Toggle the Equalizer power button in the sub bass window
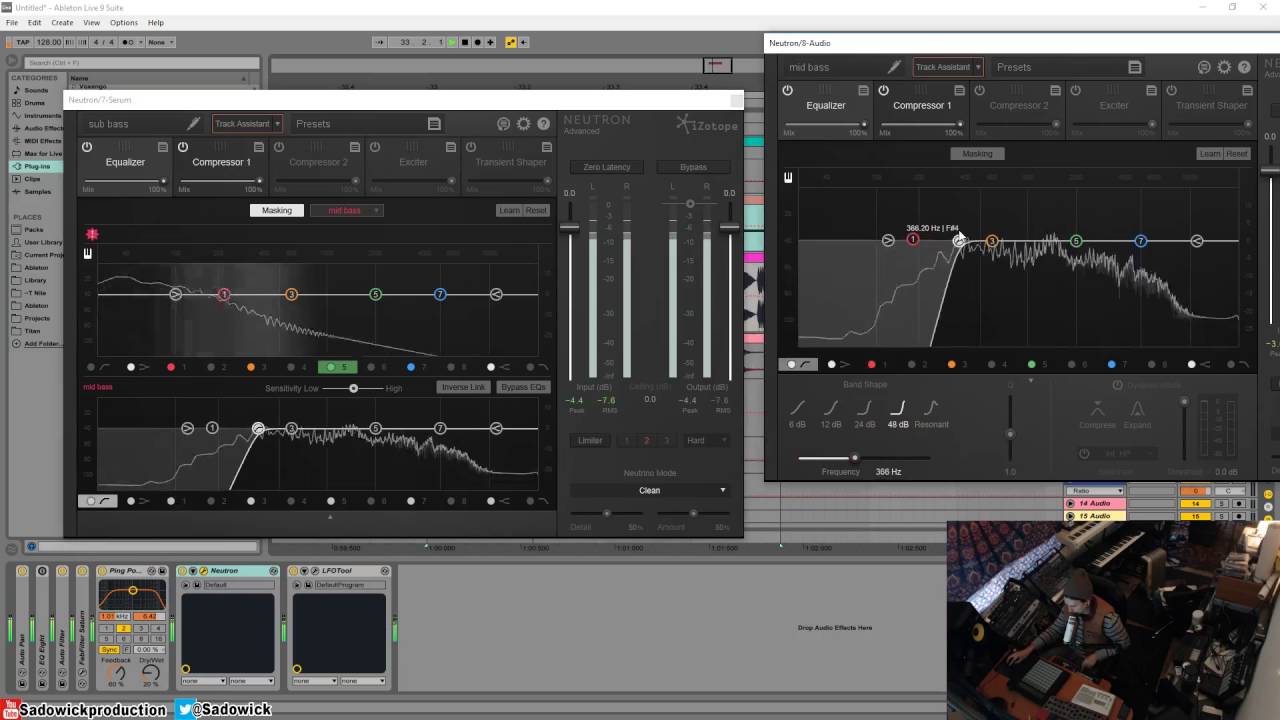This screenshot has height=720, width=1280. click(x=87, y=147)
